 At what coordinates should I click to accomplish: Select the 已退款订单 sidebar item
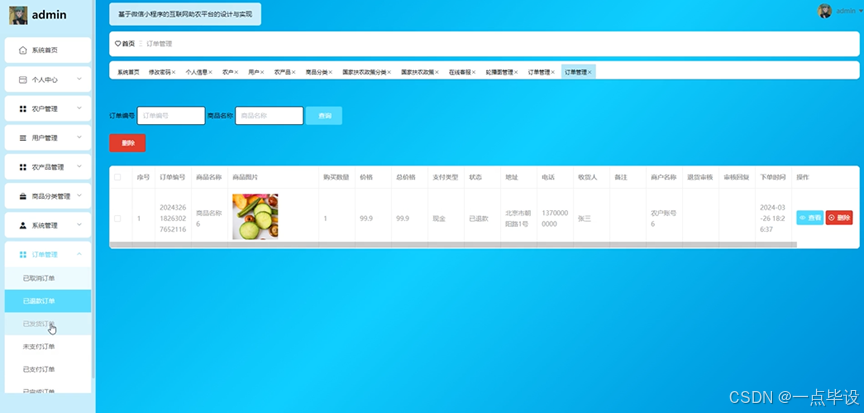click(x=48, y=301)
